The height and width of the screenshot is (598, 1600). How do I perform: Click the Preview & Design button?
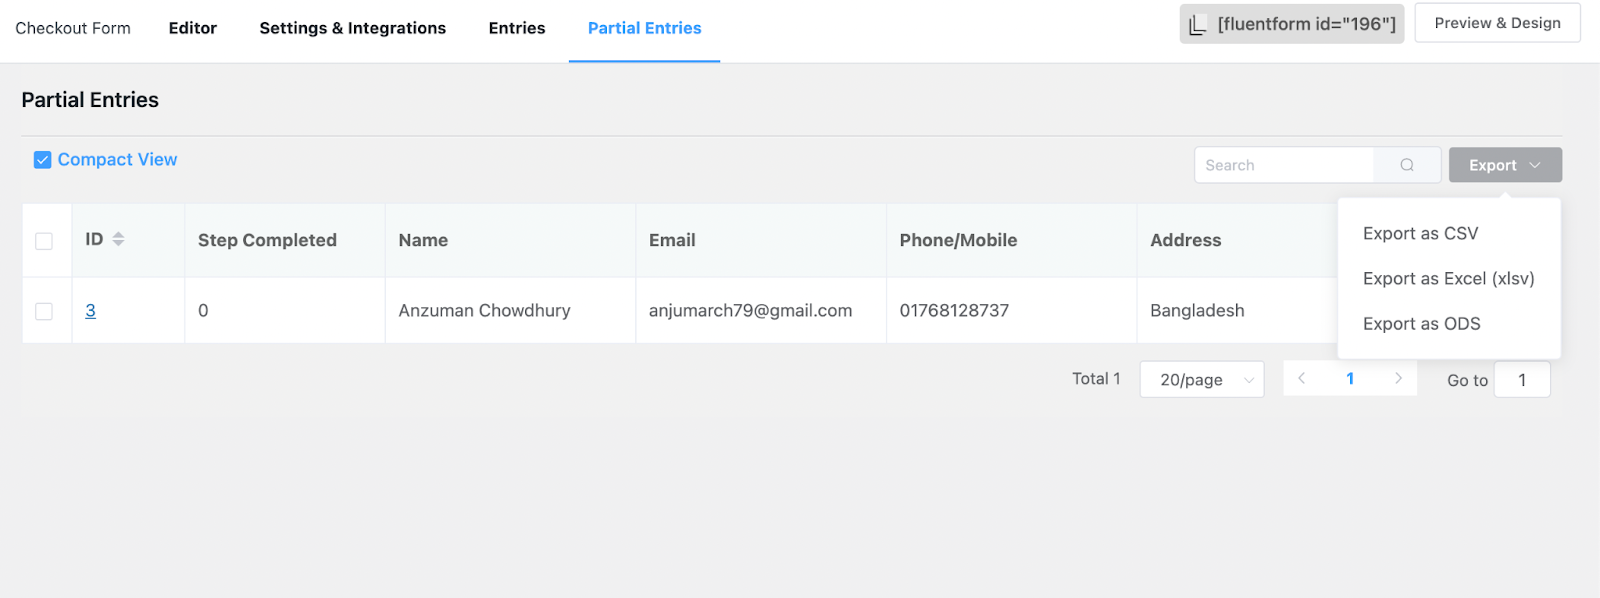[x=1497, y=23]
